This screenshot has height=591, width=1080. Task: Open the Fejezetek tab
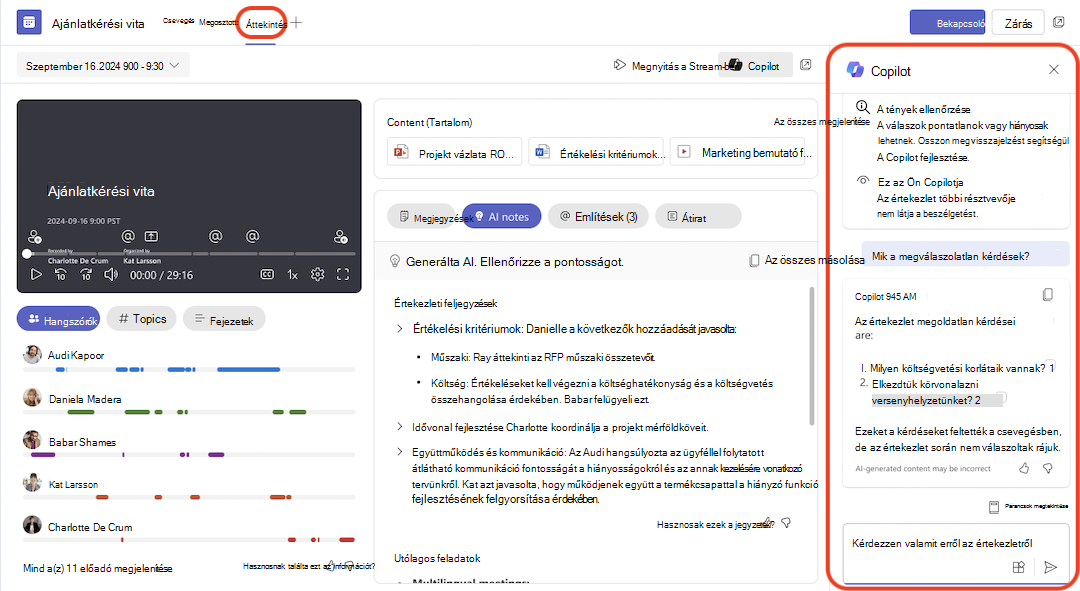click(224, 319)
